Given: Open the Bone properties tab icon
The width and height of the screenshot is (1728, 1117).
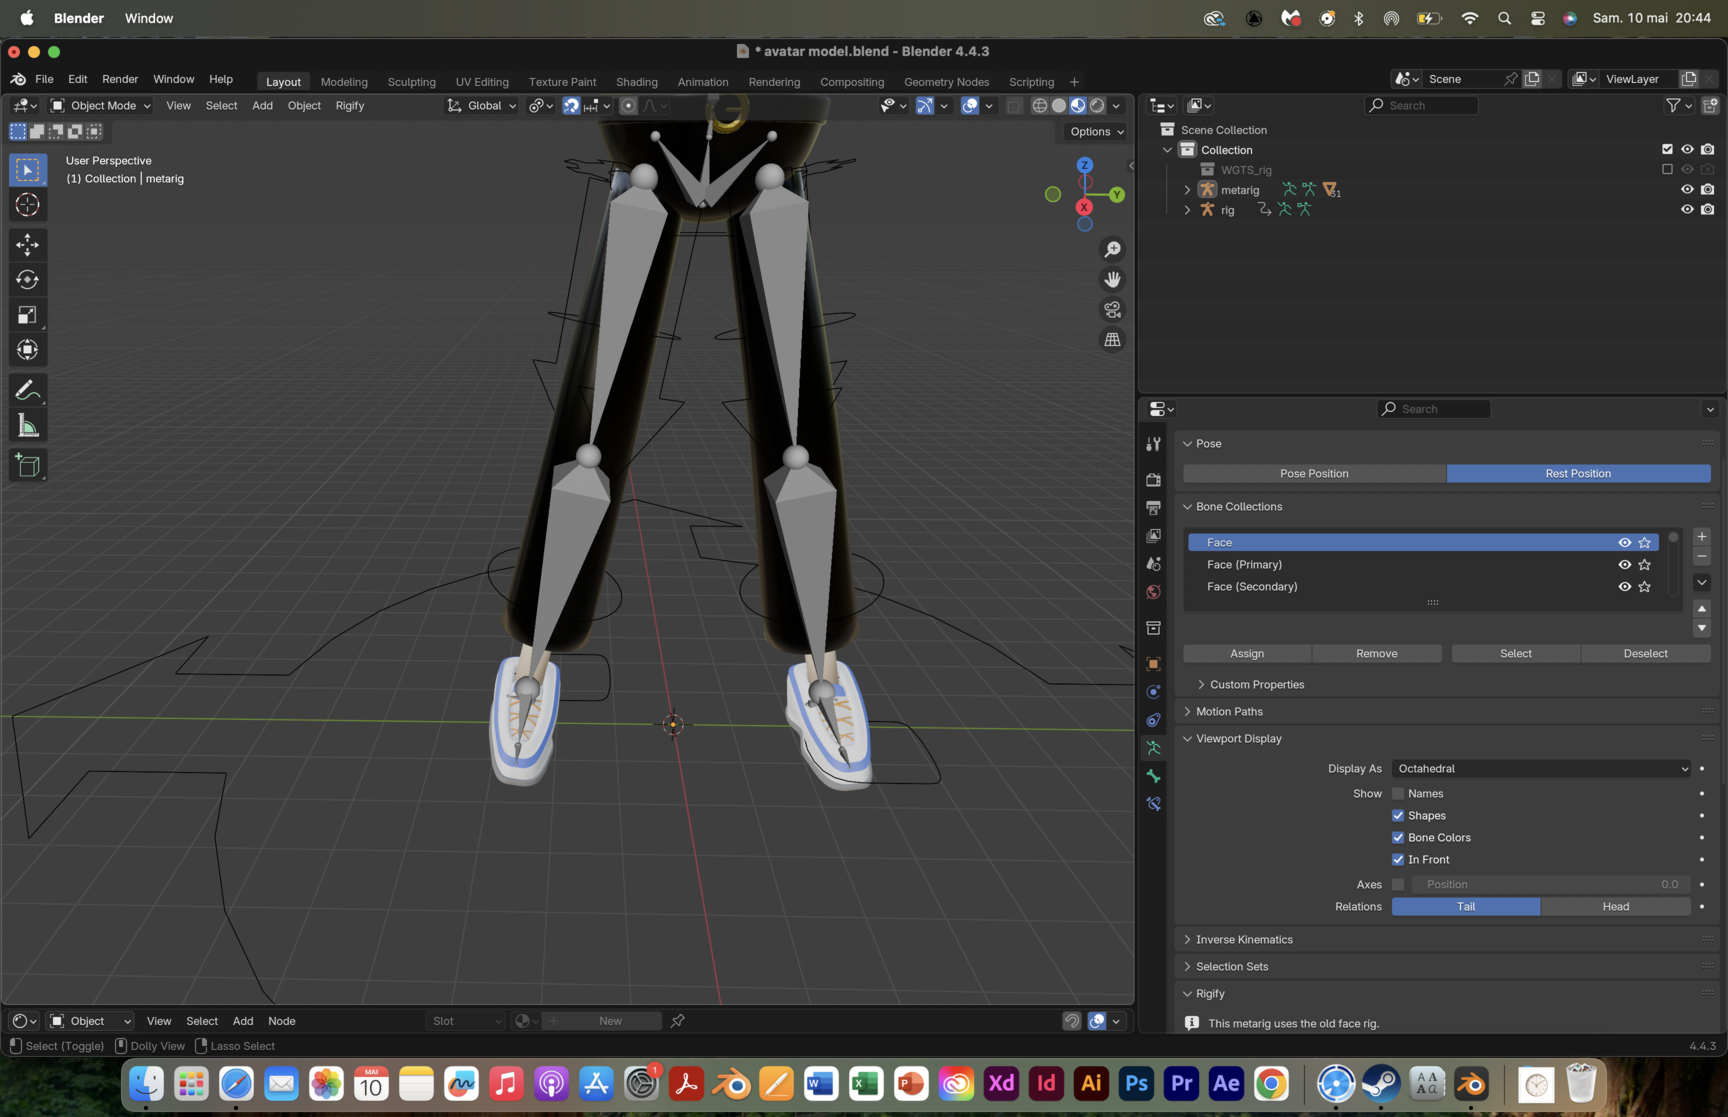Looking at the screenshot, I should click(x=1153, y=776).
